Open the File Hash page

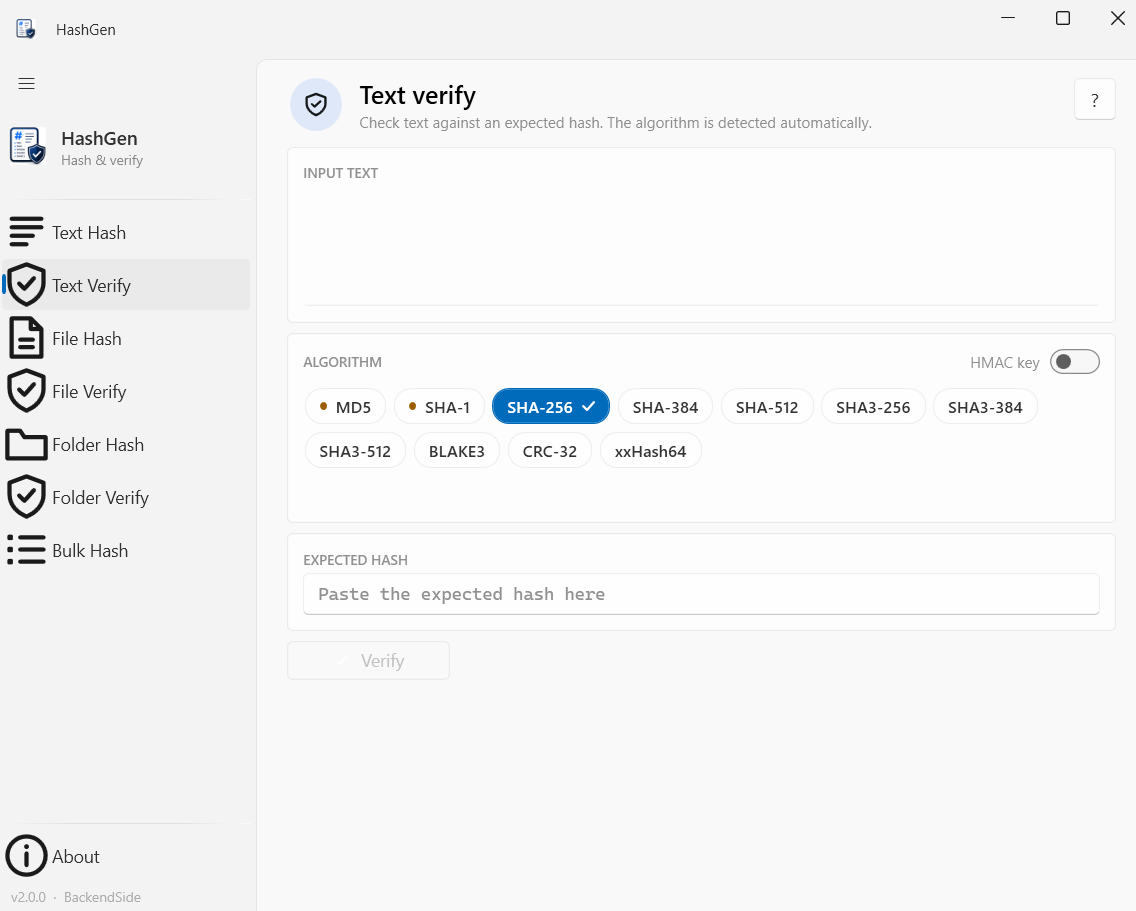(x=126, y=338)
